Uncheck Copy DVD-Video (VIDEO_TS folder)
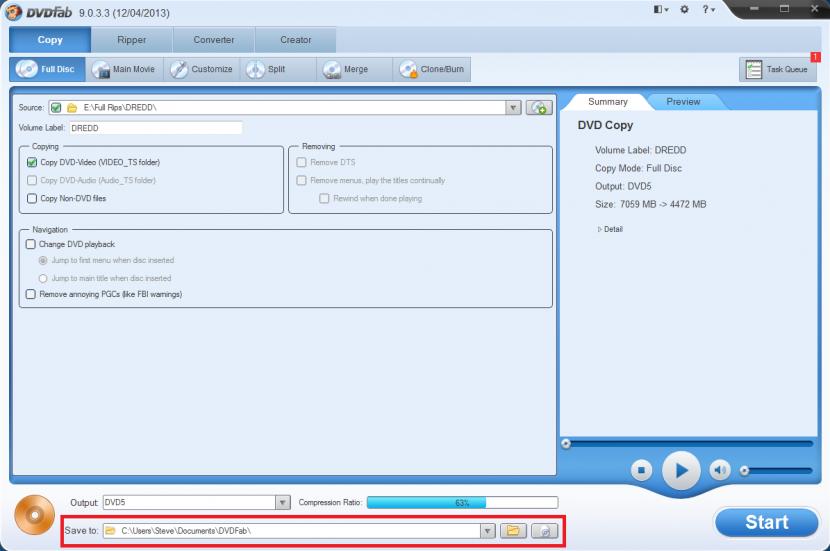 point(32,162)
